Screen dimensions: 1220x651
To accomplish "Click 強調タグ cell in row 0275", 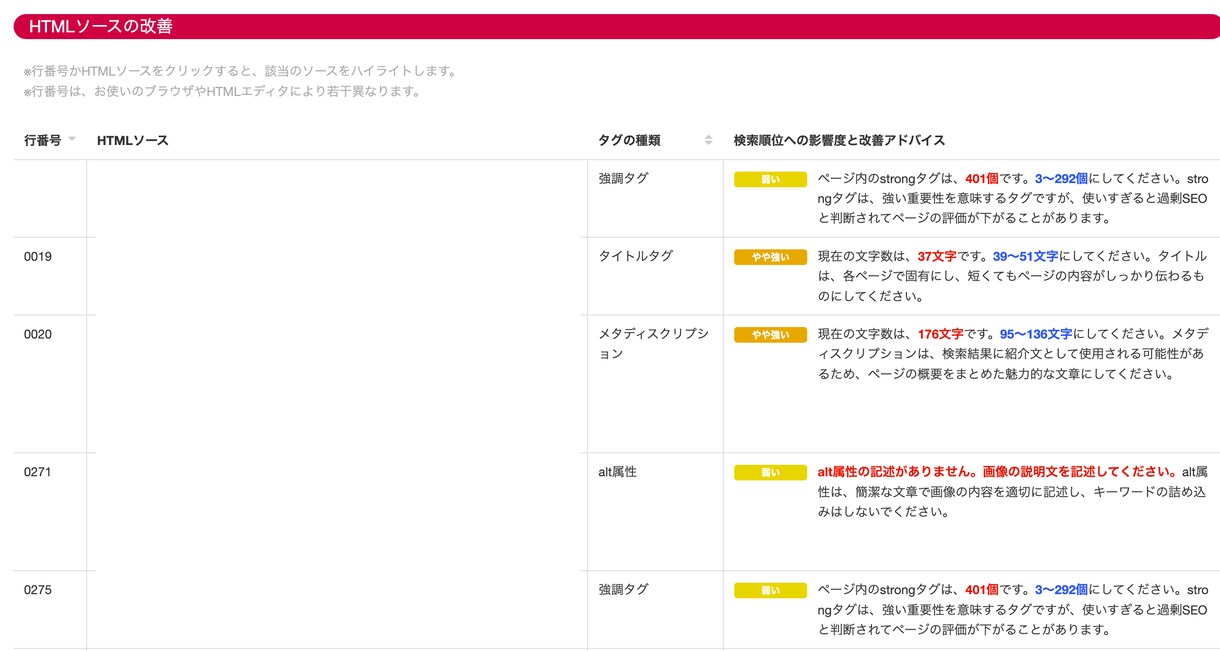I will (x=623, y=590).
